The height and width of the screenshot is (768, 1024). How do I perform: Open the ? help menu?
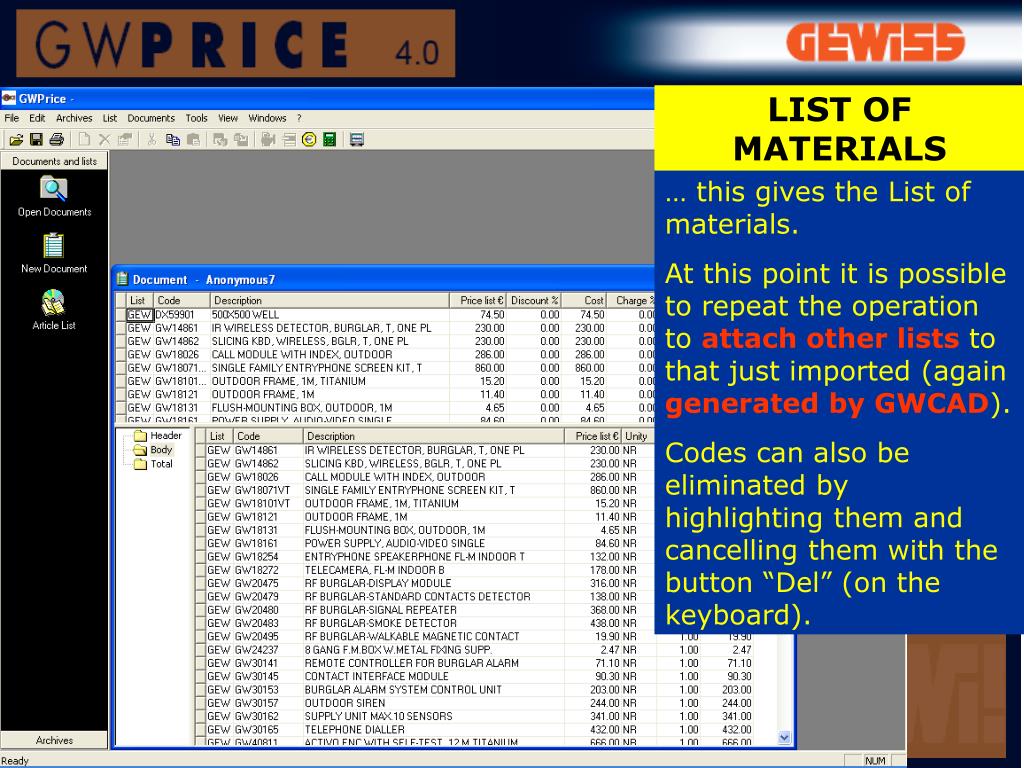pyautogui.click(x=299, y=118)
